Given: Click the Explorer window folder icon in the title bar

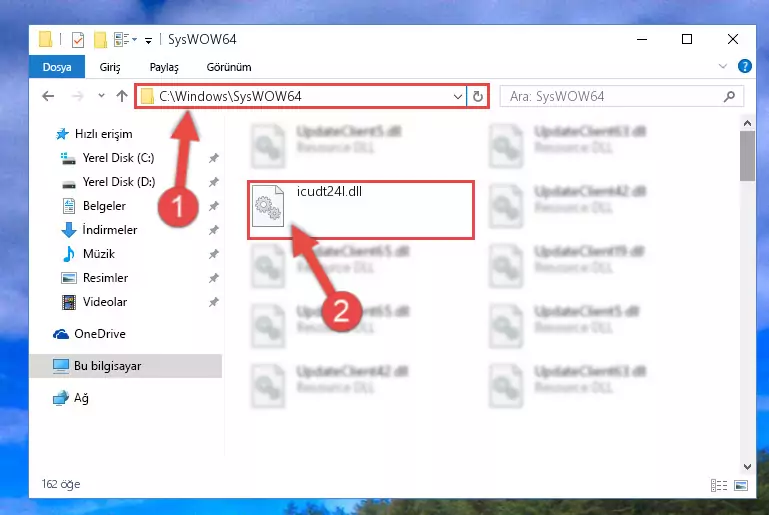Looking at the screenshot, I should 46,39.
